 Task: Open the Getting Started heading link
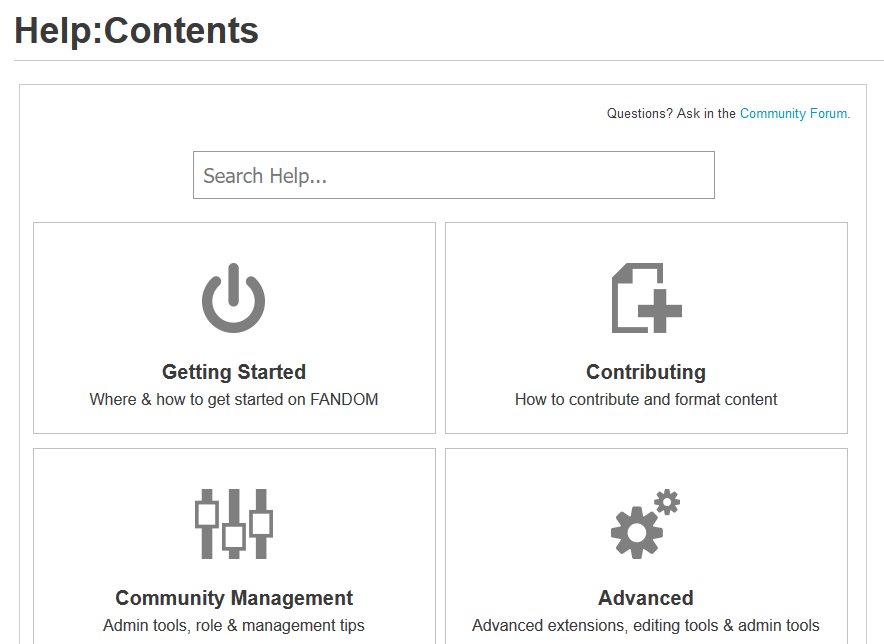click(x=234, y=372)
